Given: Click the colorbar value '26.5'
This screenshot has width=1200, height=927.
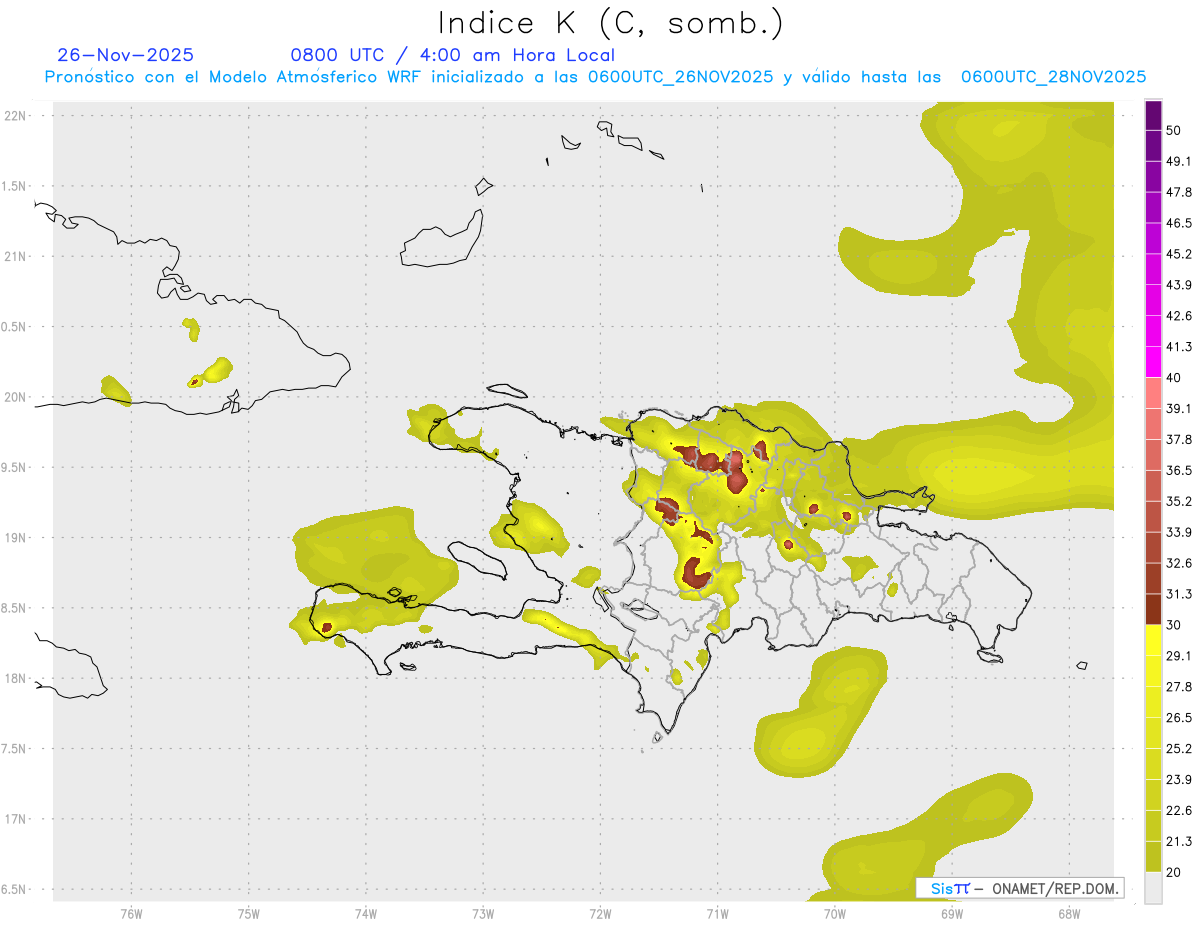Looking at the screenshot, I should 1178,718.
